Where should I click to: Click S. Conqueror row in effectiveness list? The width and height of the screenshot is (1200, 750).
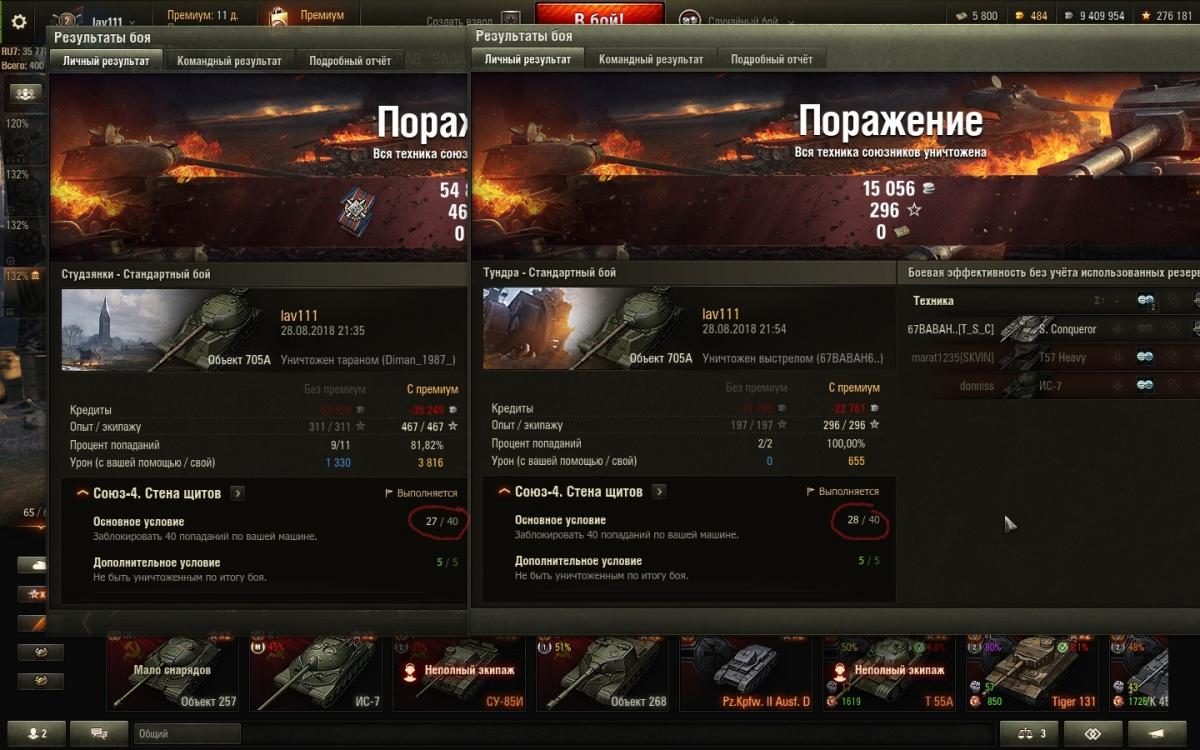pos(1051,329)
